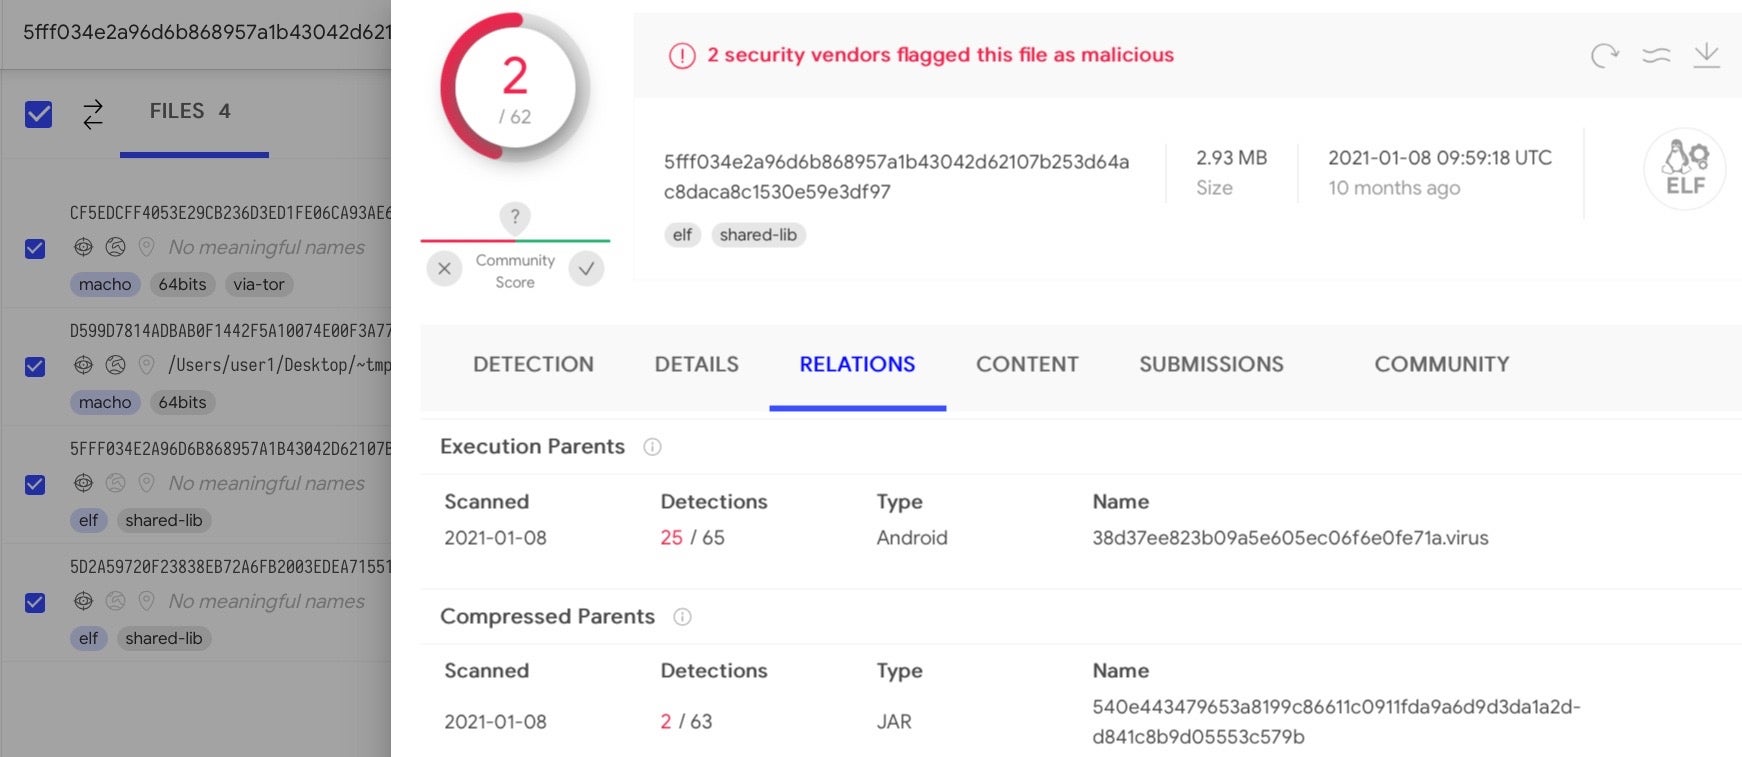This screenshot has width=1742, height=757.
Task: Click Execution Parents info icon
Action: 652,447
